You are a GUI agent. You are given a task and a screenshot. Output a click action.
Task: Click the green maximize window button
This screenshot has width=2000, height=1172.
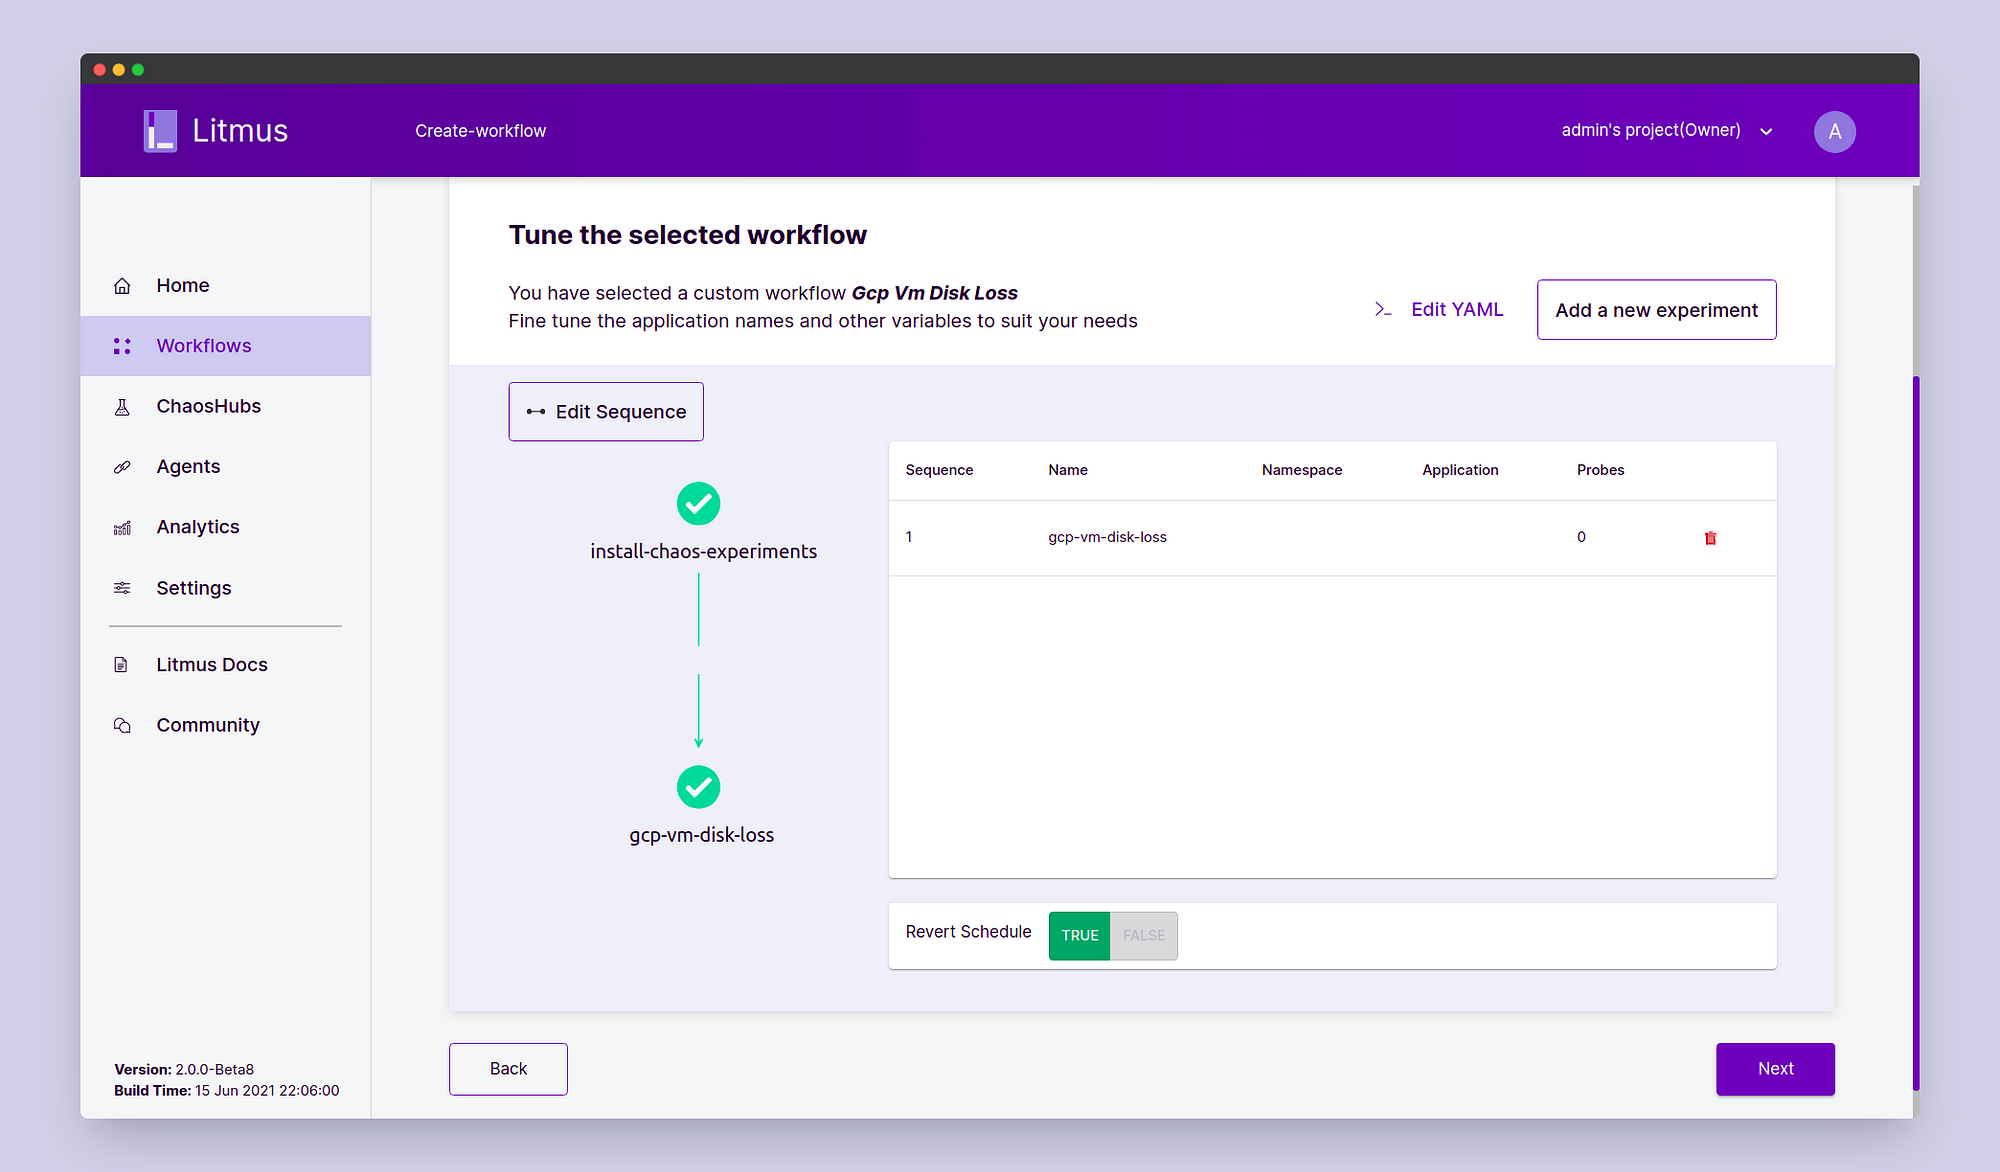point(138,70)
